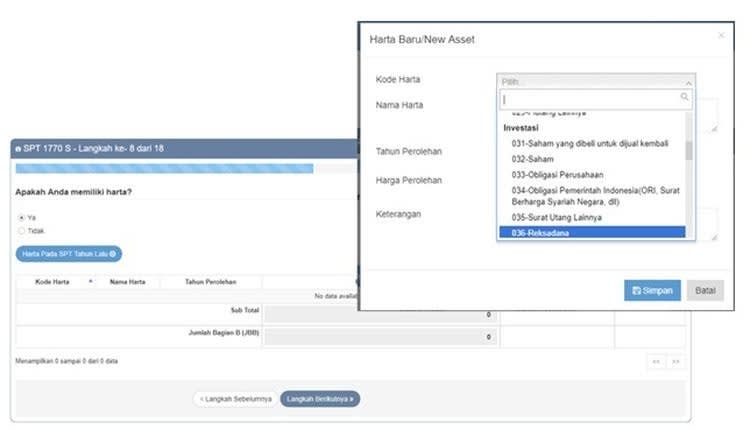Go to the next table page arrow
The width and height of the screenshot is (750, 430).
pyautogui.click(x=676, y=361)
